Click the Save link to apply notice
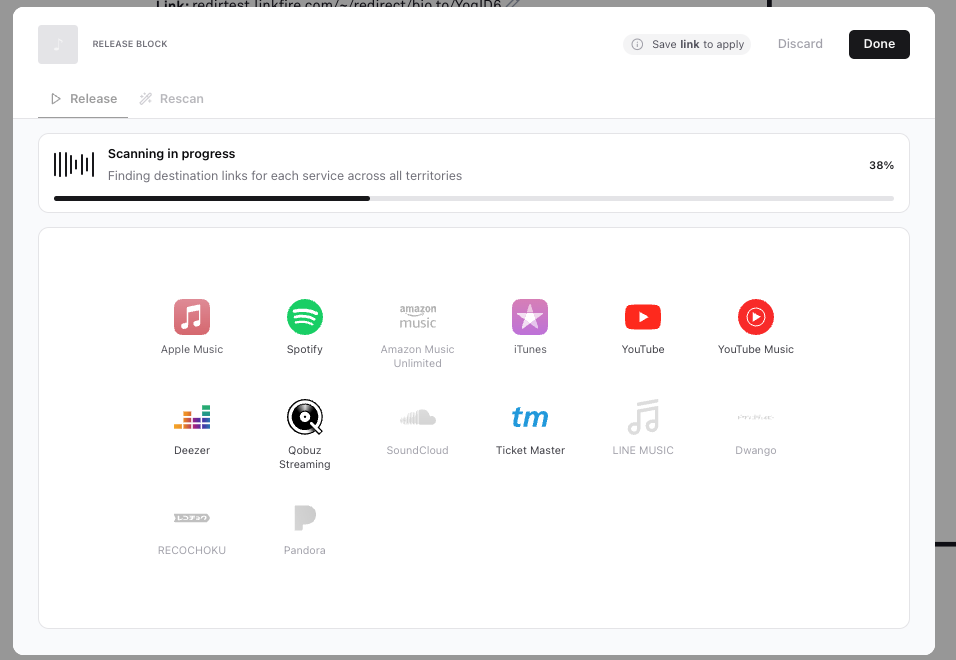Screen dimensions: 956x660 [687, 44]
